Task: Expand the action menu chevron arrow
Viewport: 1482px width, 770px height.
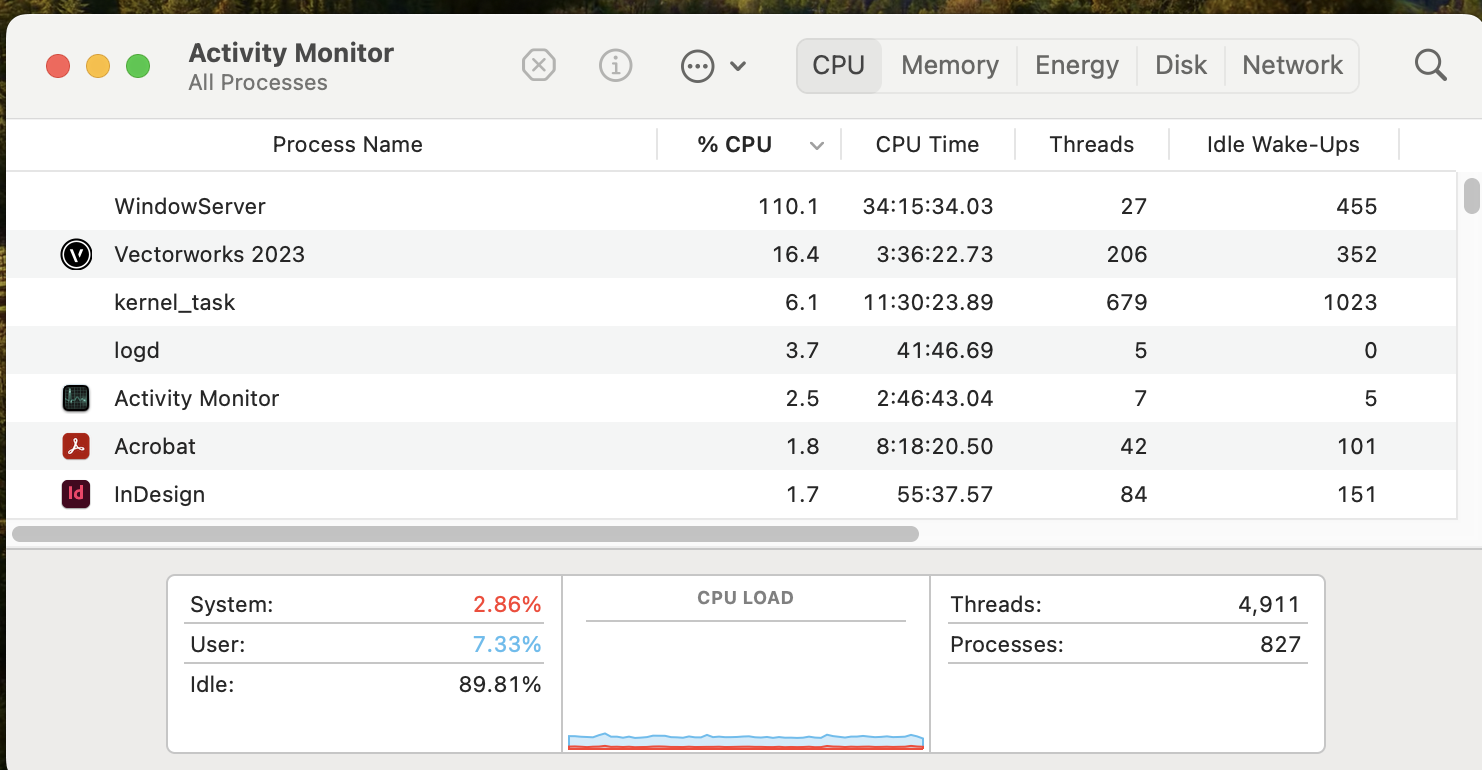Action: 738,67
